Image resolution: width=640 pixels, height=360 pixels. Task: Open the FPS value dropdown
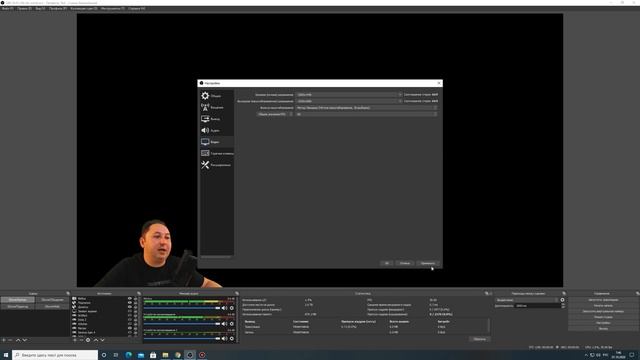[x=367, y=114]
